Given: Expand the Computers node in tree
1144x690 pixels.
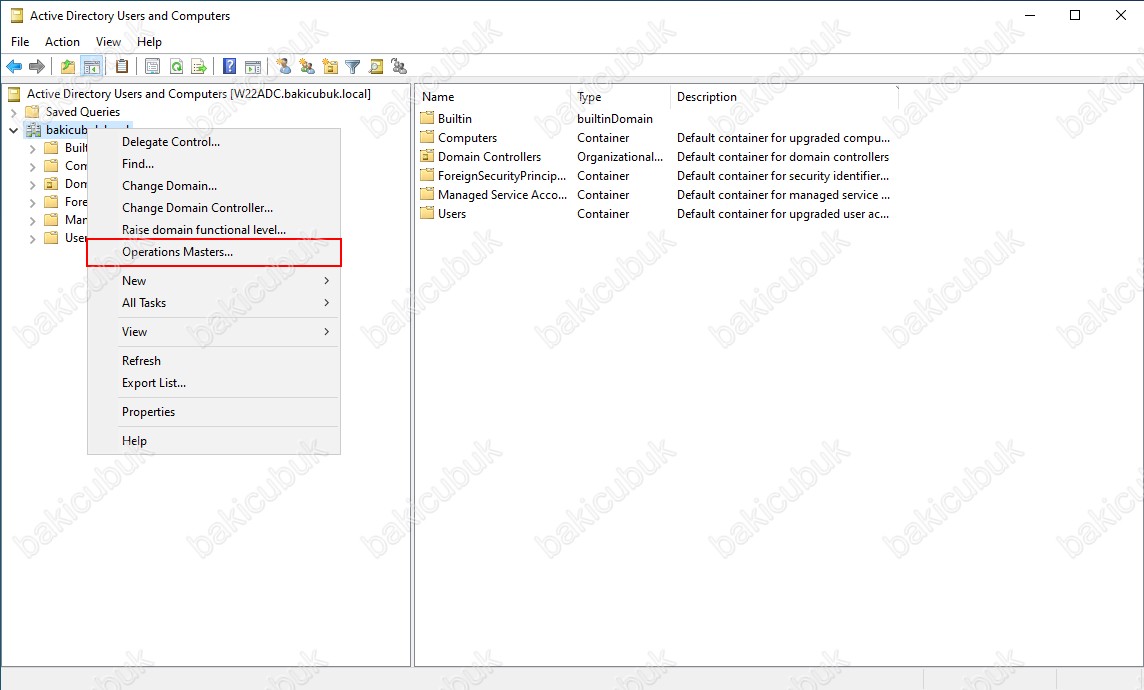Looking at the screenshot, I should click(x=32, y=166).
